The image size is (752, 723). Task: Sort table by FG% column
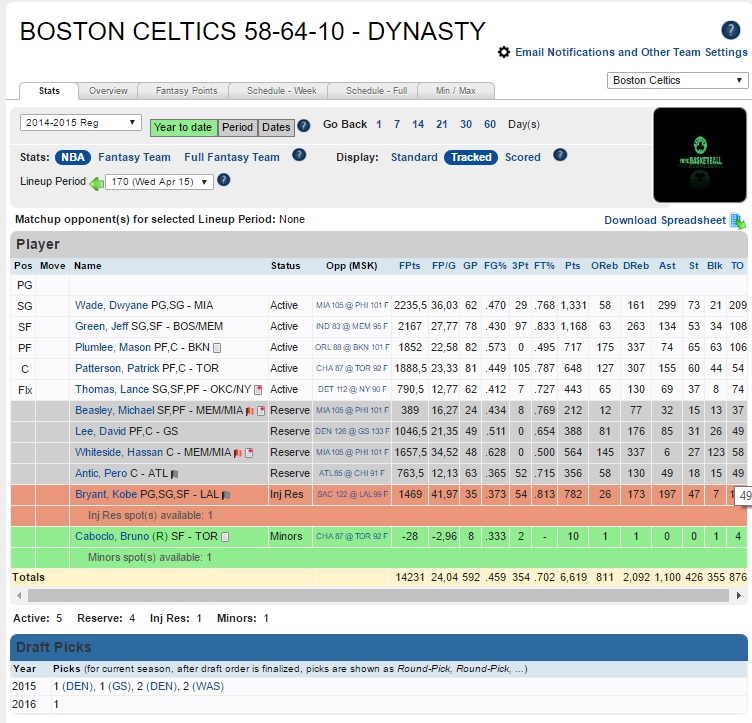495,266
